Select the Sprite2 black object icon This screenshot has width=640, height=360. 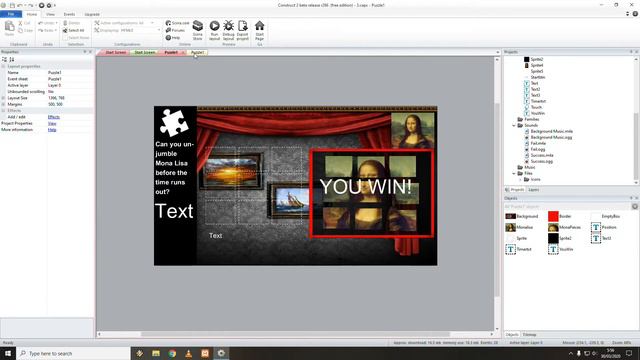click(553, 238)
